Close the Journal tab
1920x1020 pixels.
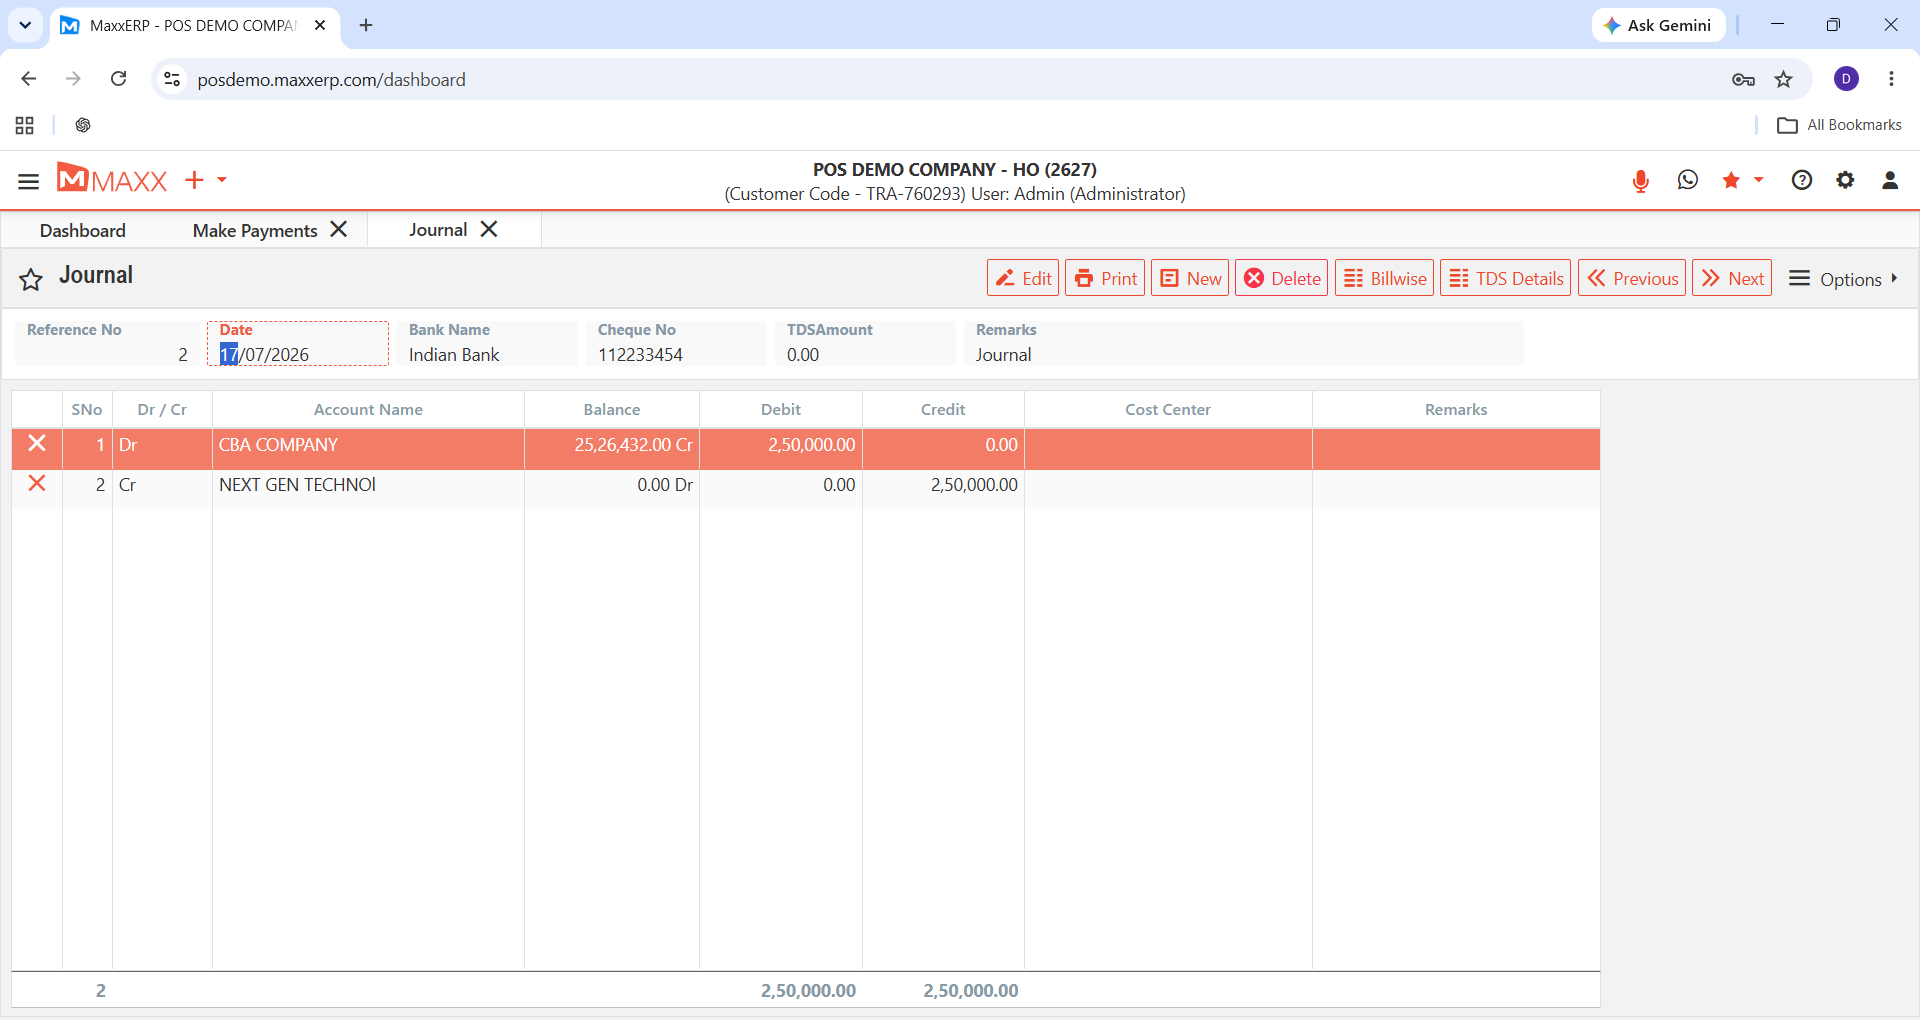coord(489,229)
